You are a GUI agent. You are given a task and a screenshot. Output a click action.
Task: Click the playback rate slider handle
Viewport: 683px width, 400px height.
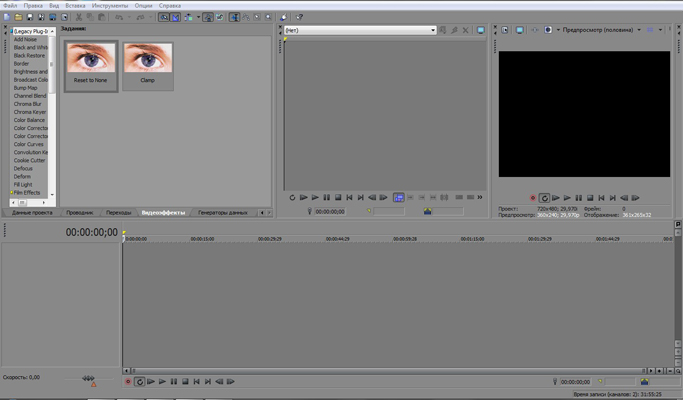pos(88,378)
